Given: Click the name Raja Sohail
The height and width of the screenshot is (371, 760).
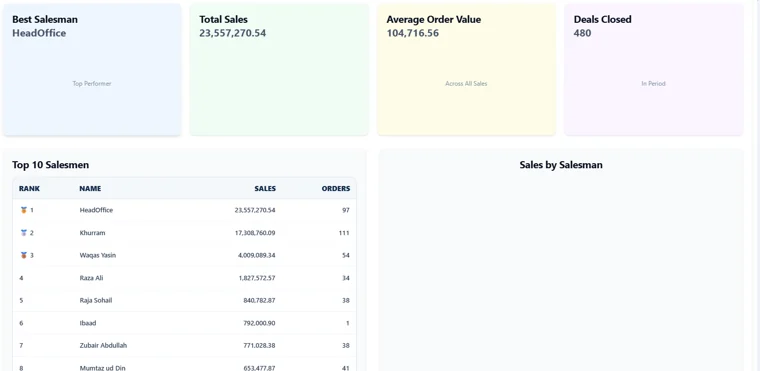Looking at the screenshot, I should [95, 300].
